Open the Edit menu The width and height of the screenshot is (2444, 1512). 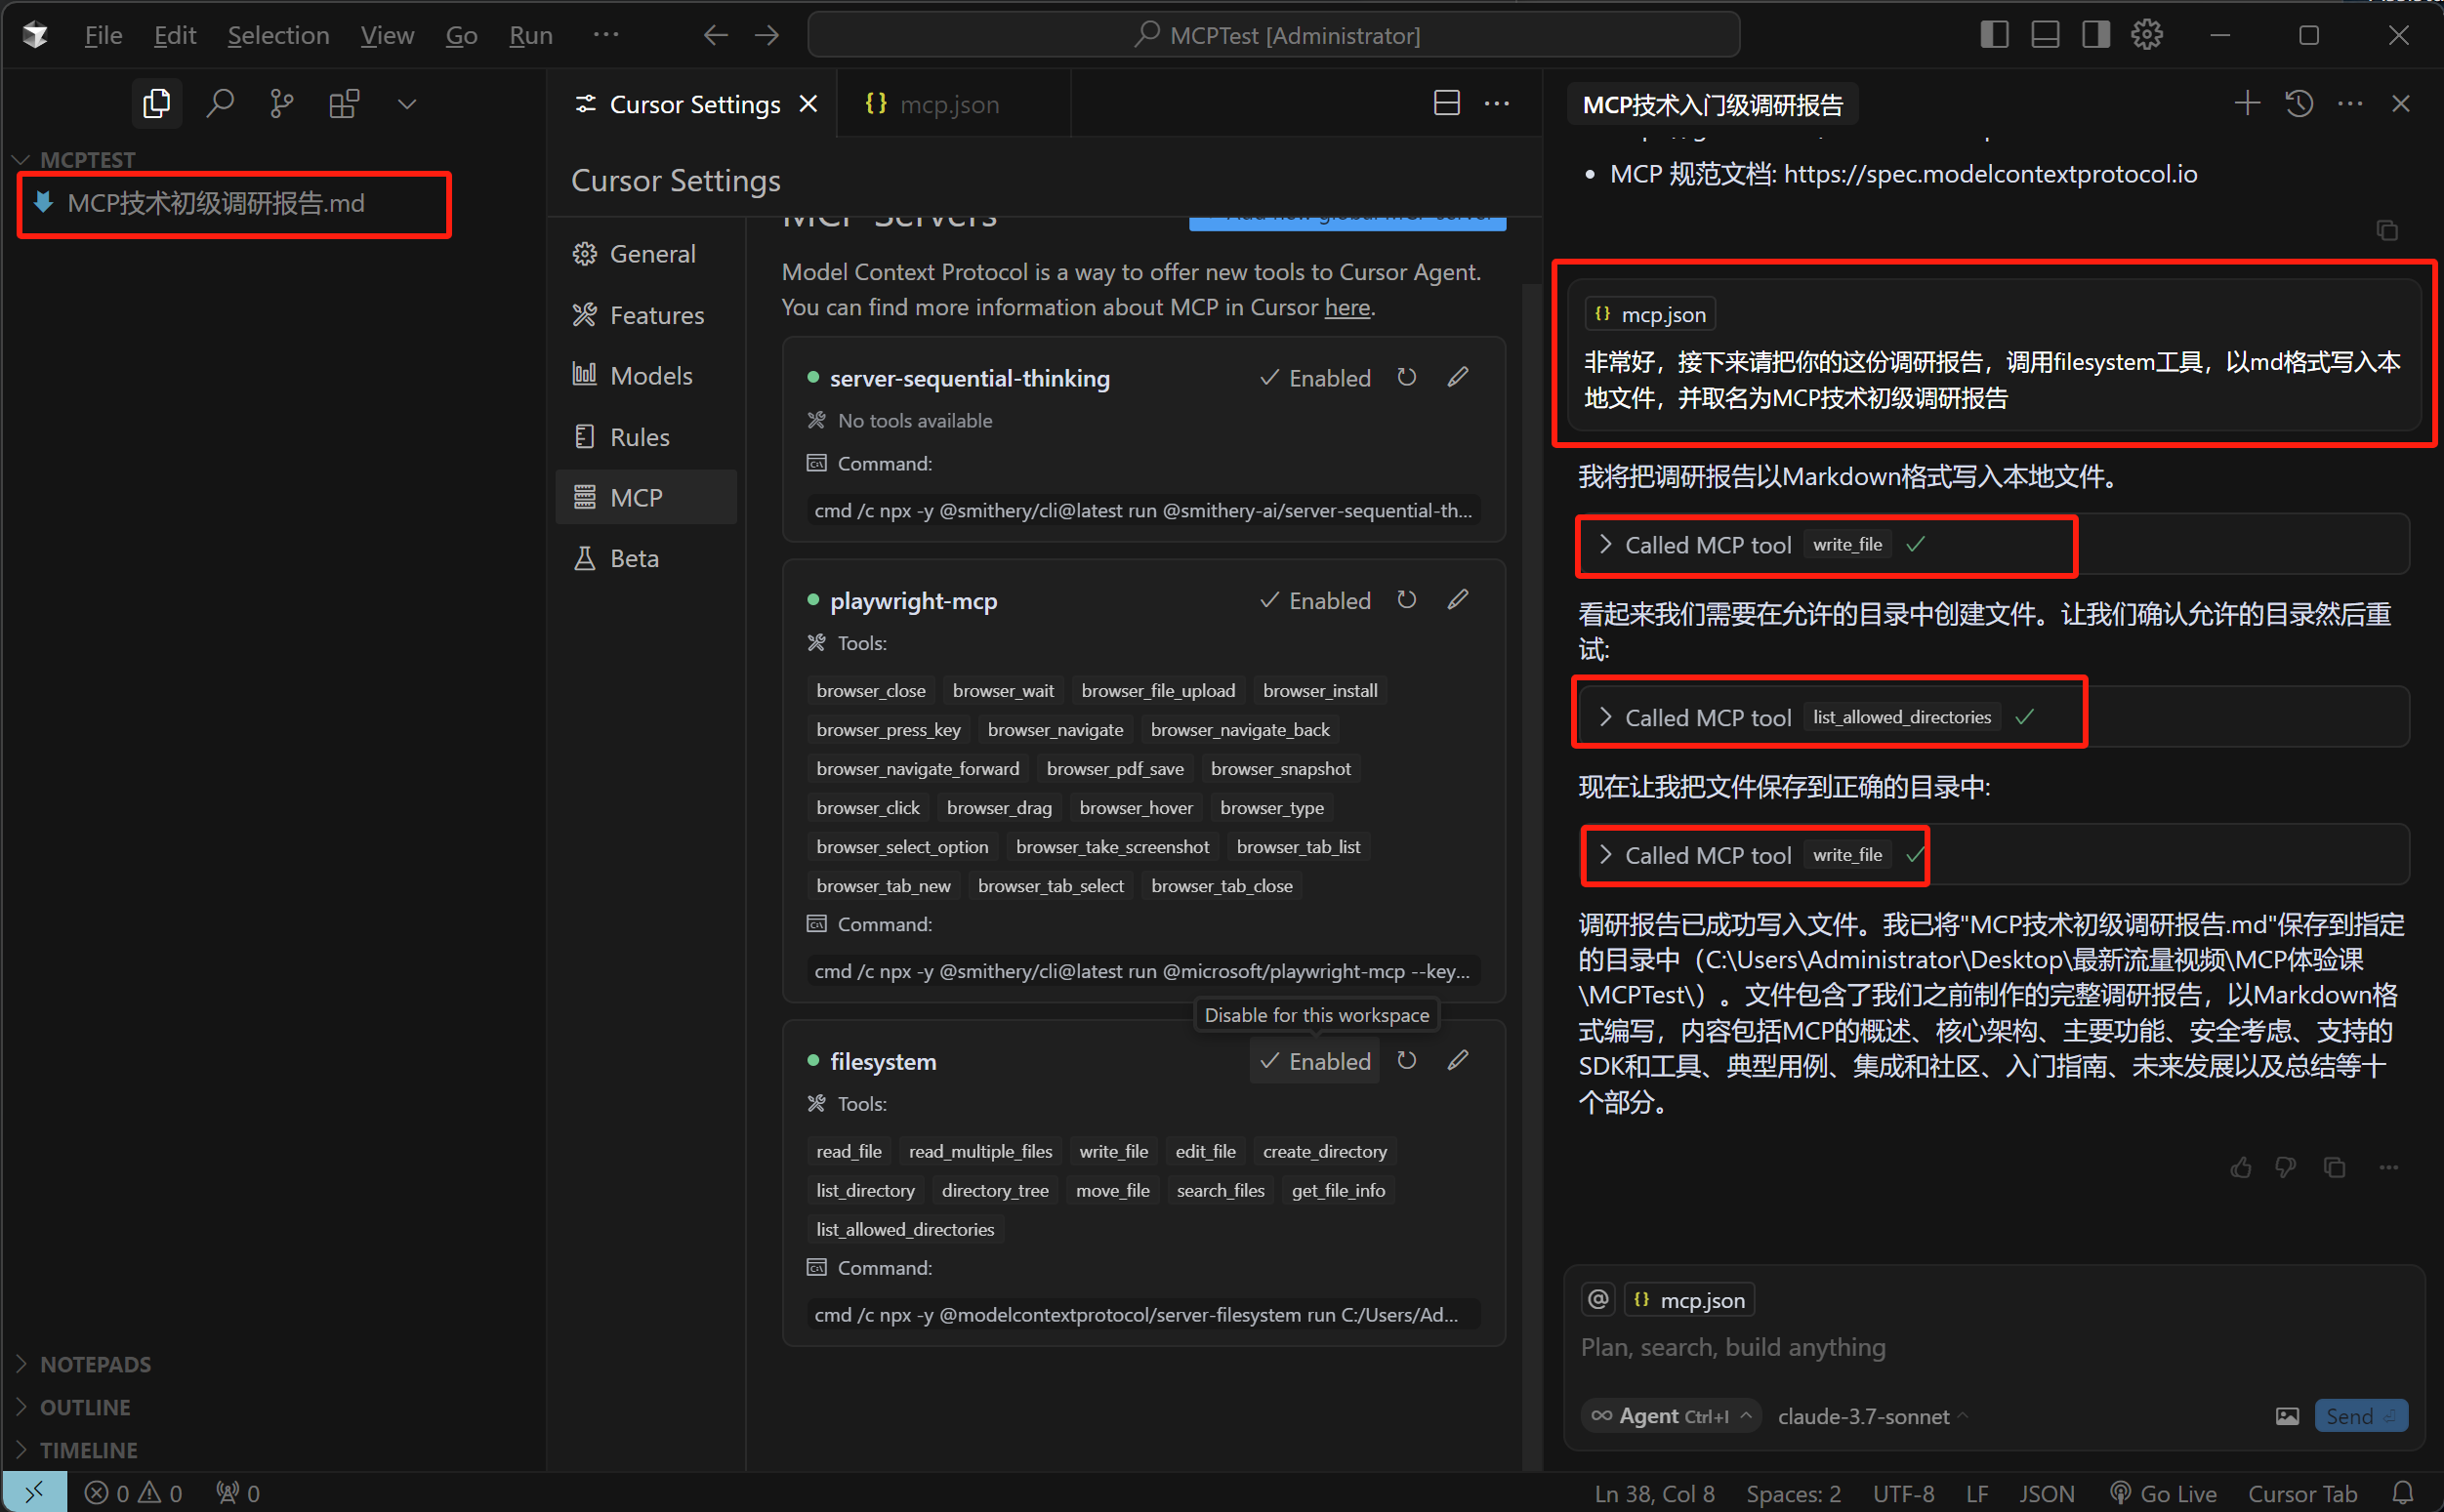click(x=175, y=35)
